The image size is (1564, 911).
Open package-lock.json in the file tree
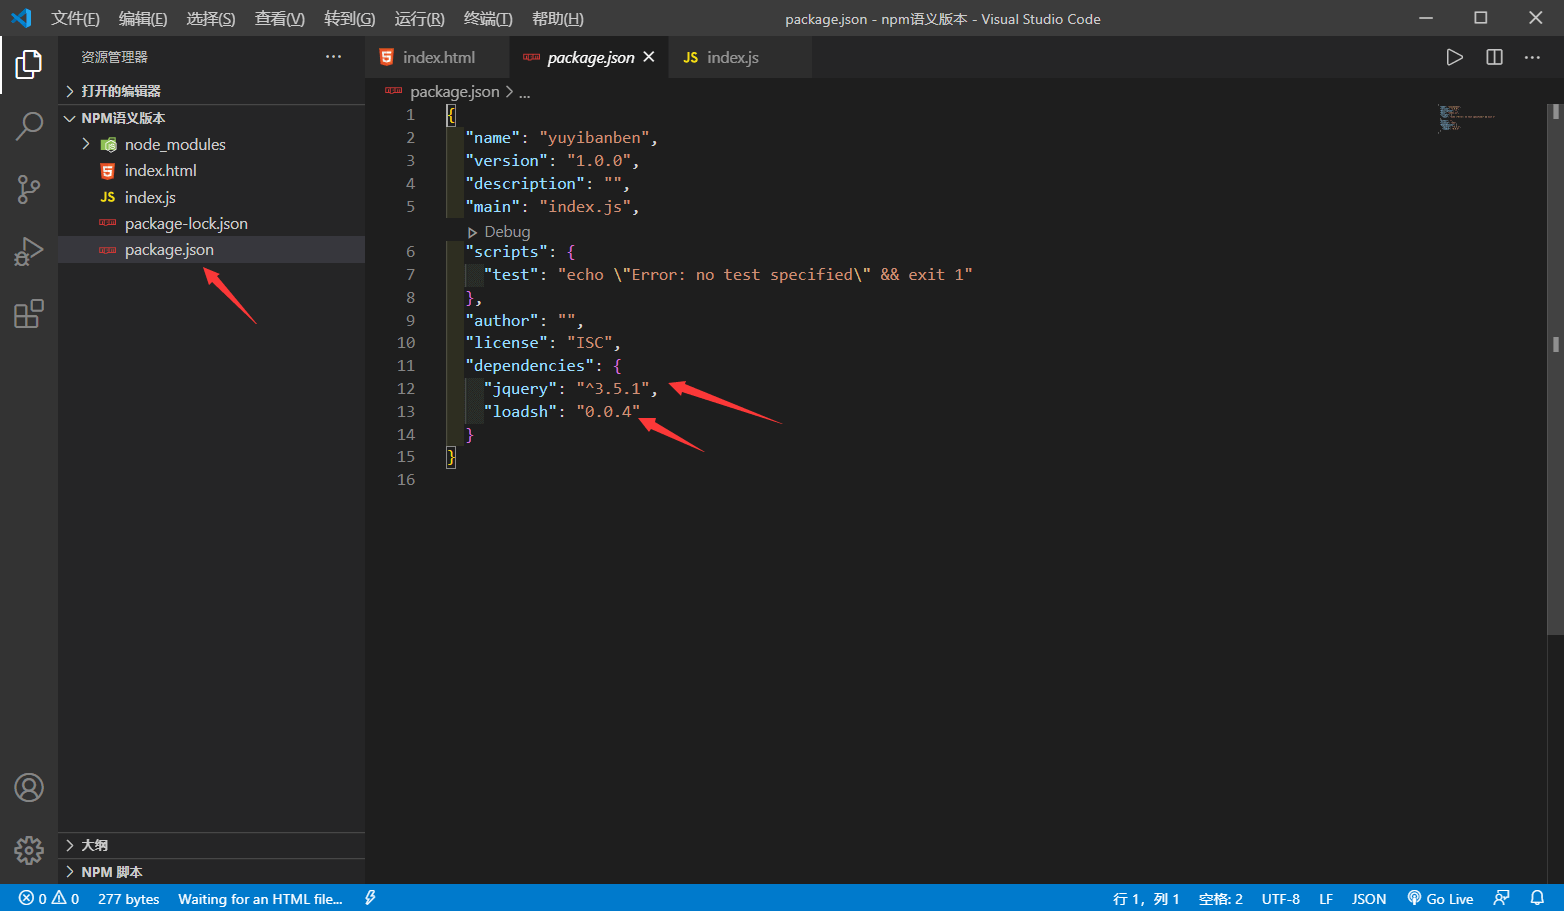211,224
